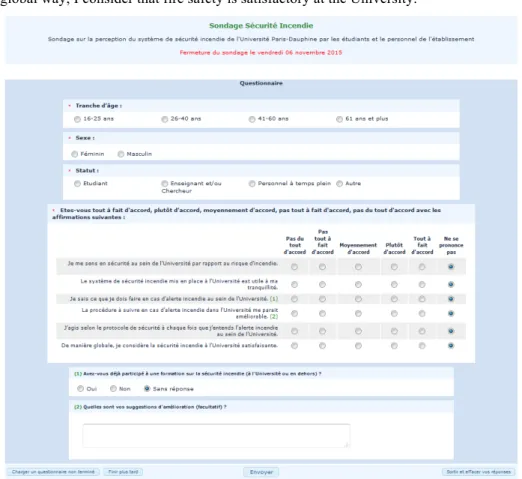
Task: Select Personnel à temps plein status
Action: pos(252,184)
